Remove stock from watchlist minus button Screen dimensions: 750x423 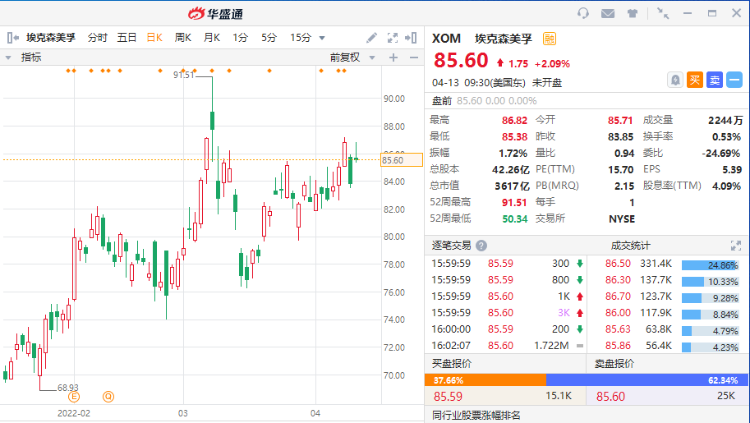734,80
